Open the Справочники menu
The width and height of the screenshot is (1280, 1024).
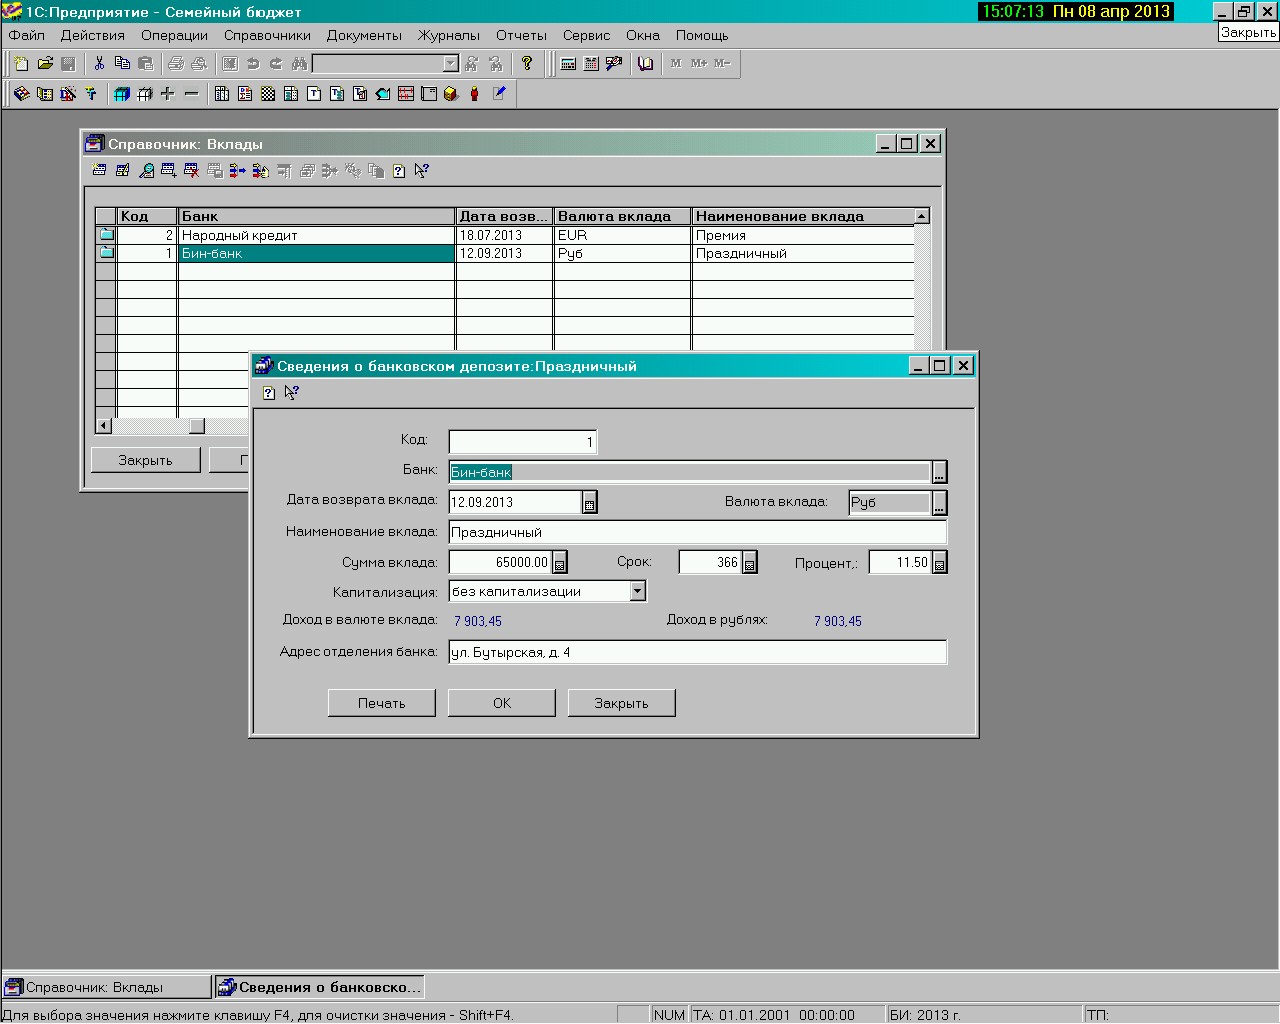(x=267, y=35)
